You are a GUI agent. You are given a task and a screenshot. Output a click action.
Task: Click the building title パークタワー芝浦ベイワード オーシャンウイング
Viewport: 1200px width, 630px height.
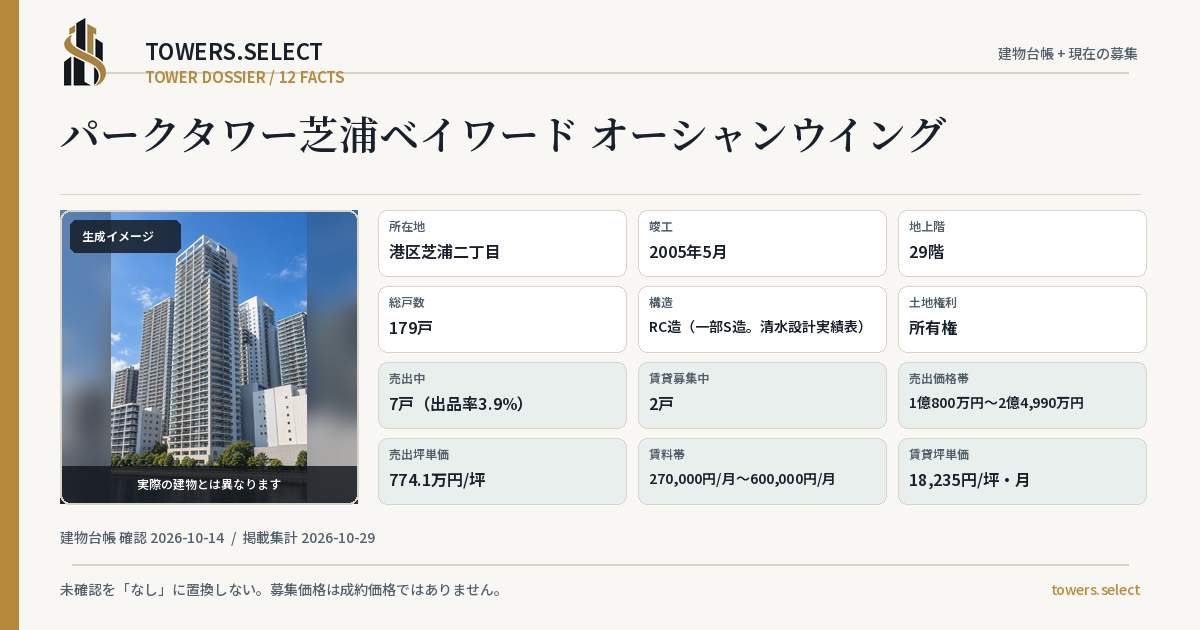[x=503, y=135]
